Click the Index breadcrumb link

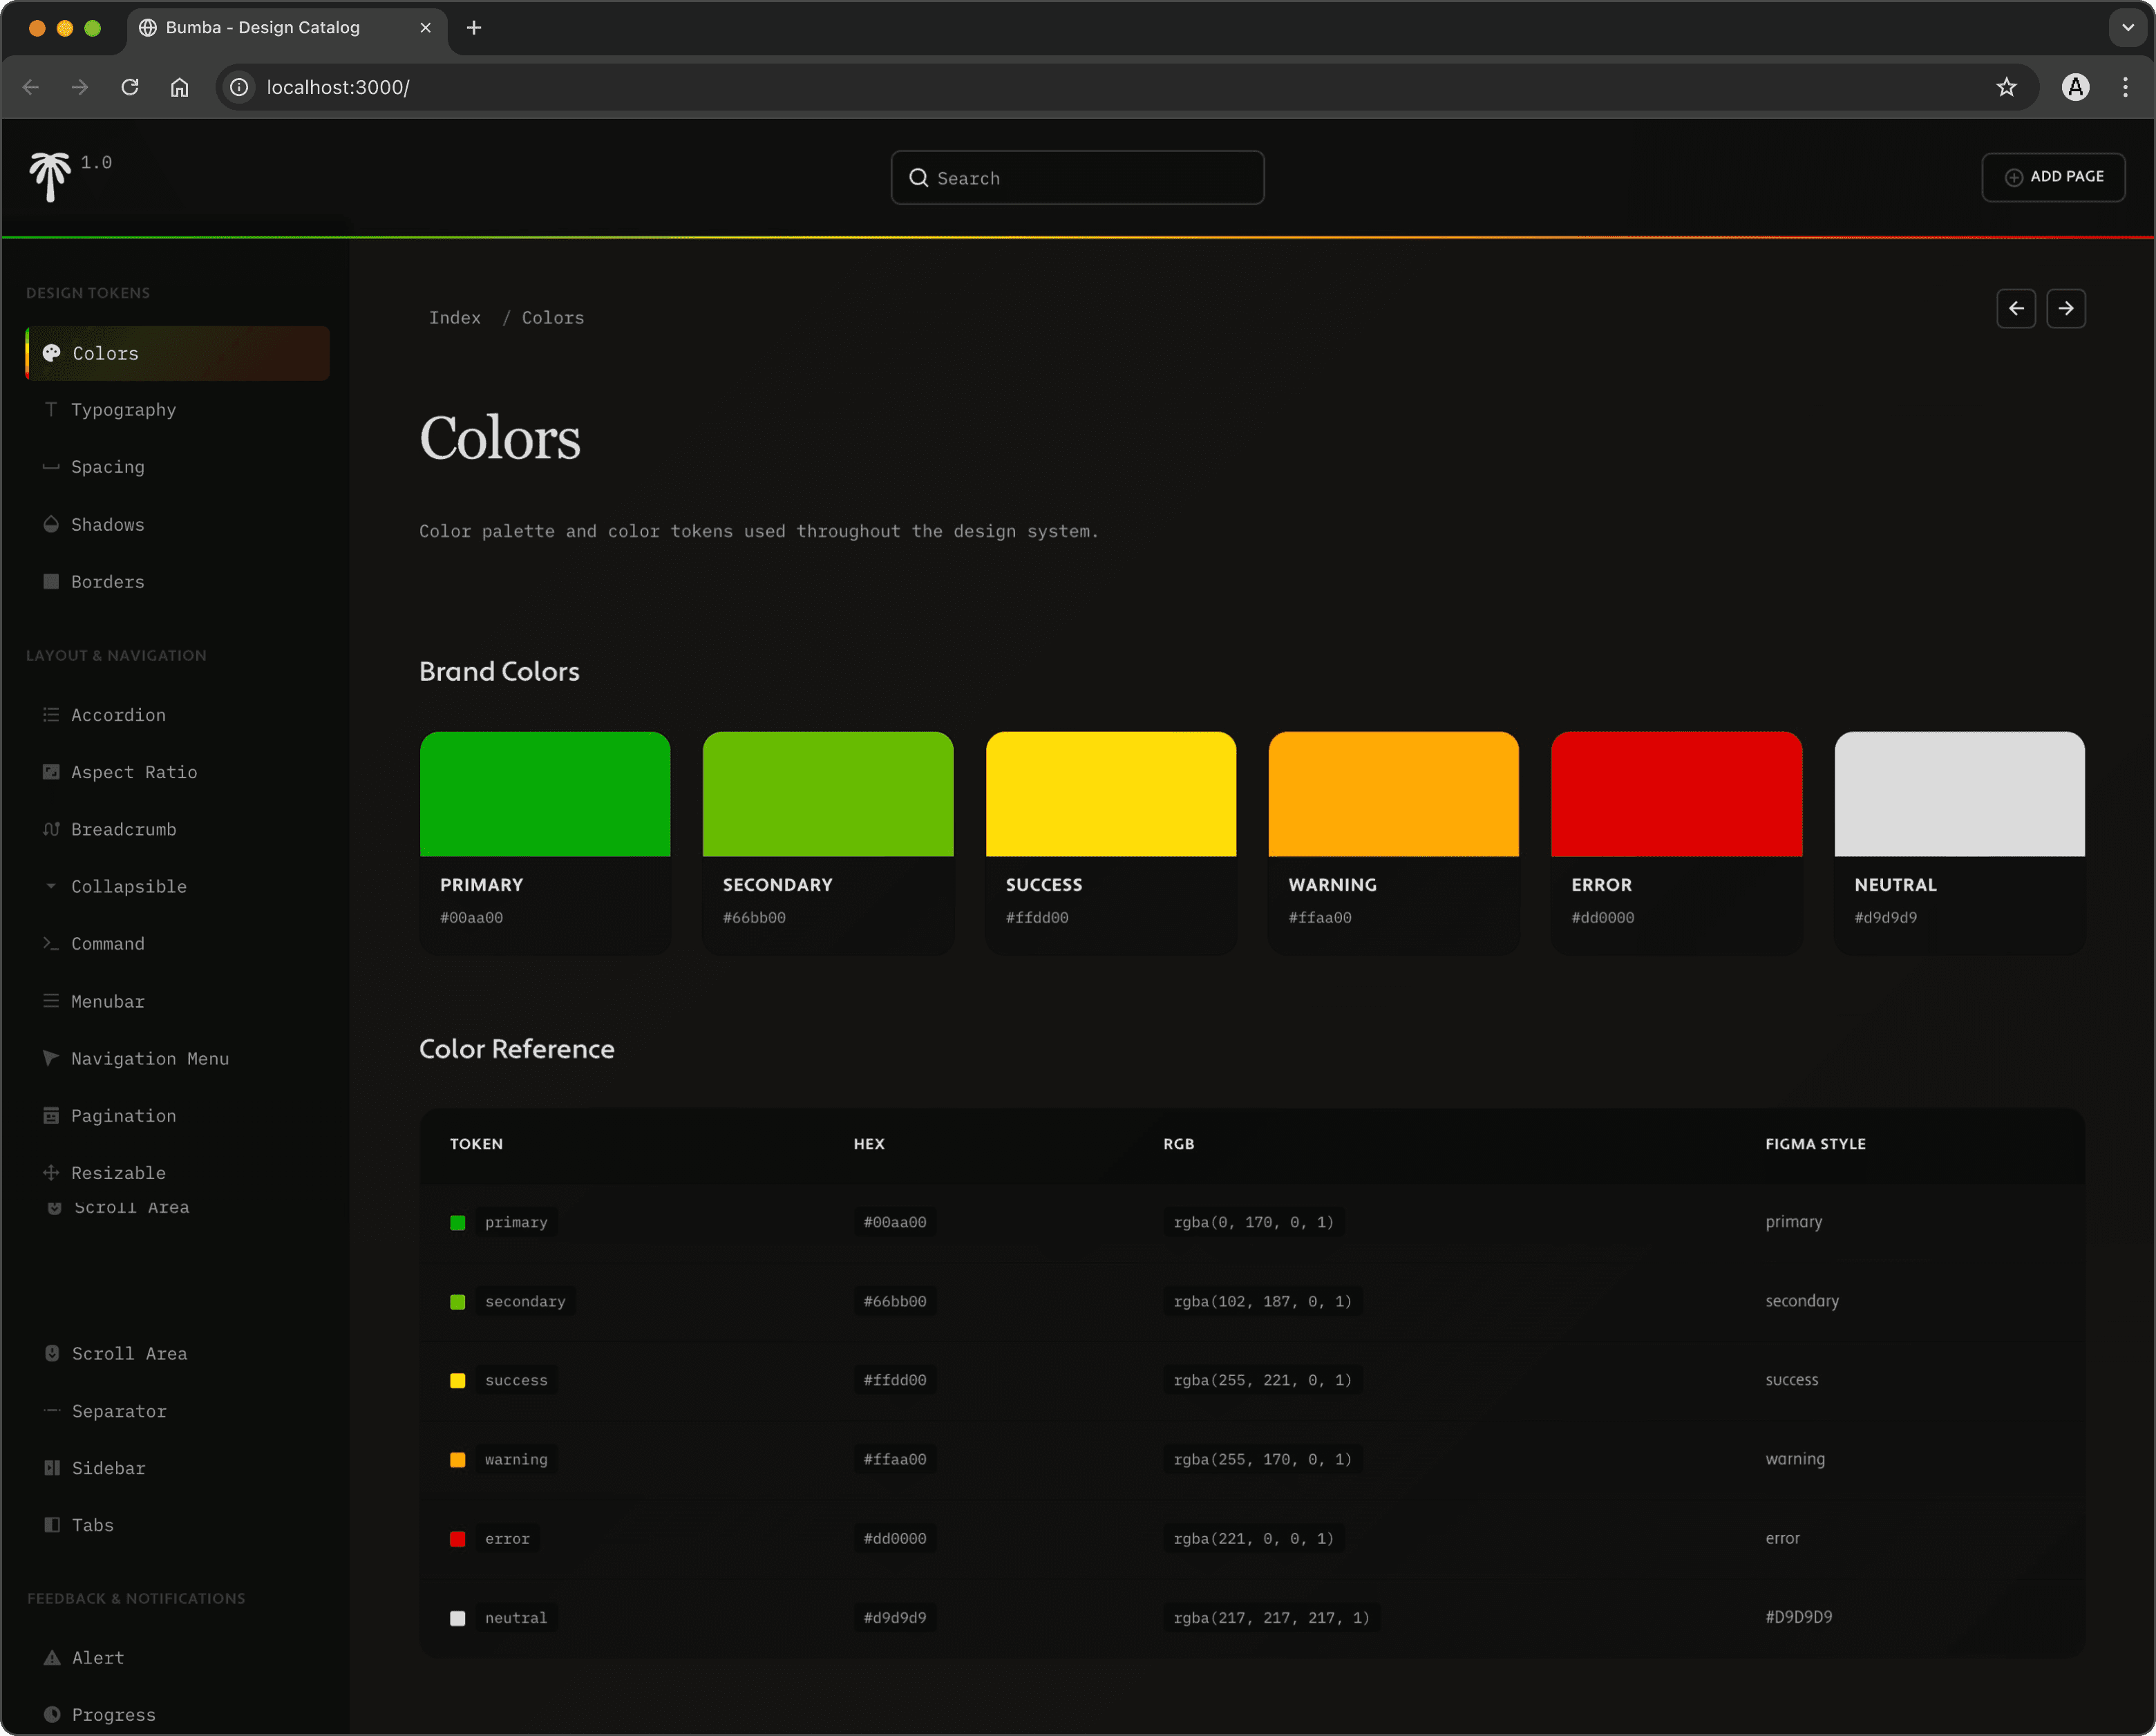(455, 318)
